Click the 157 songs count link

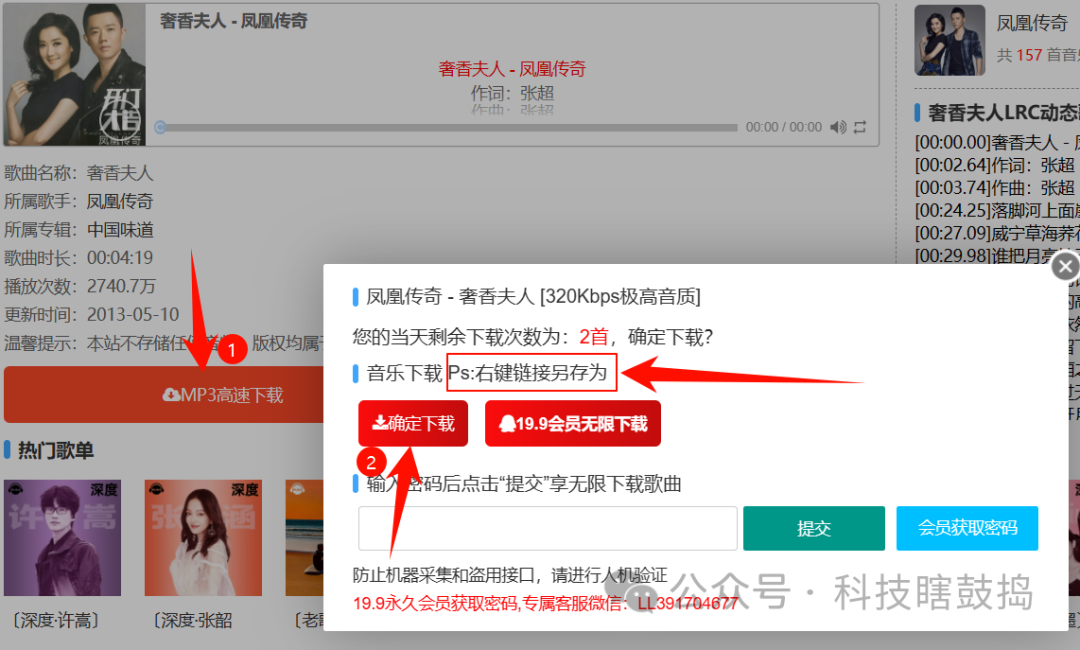1029,55
